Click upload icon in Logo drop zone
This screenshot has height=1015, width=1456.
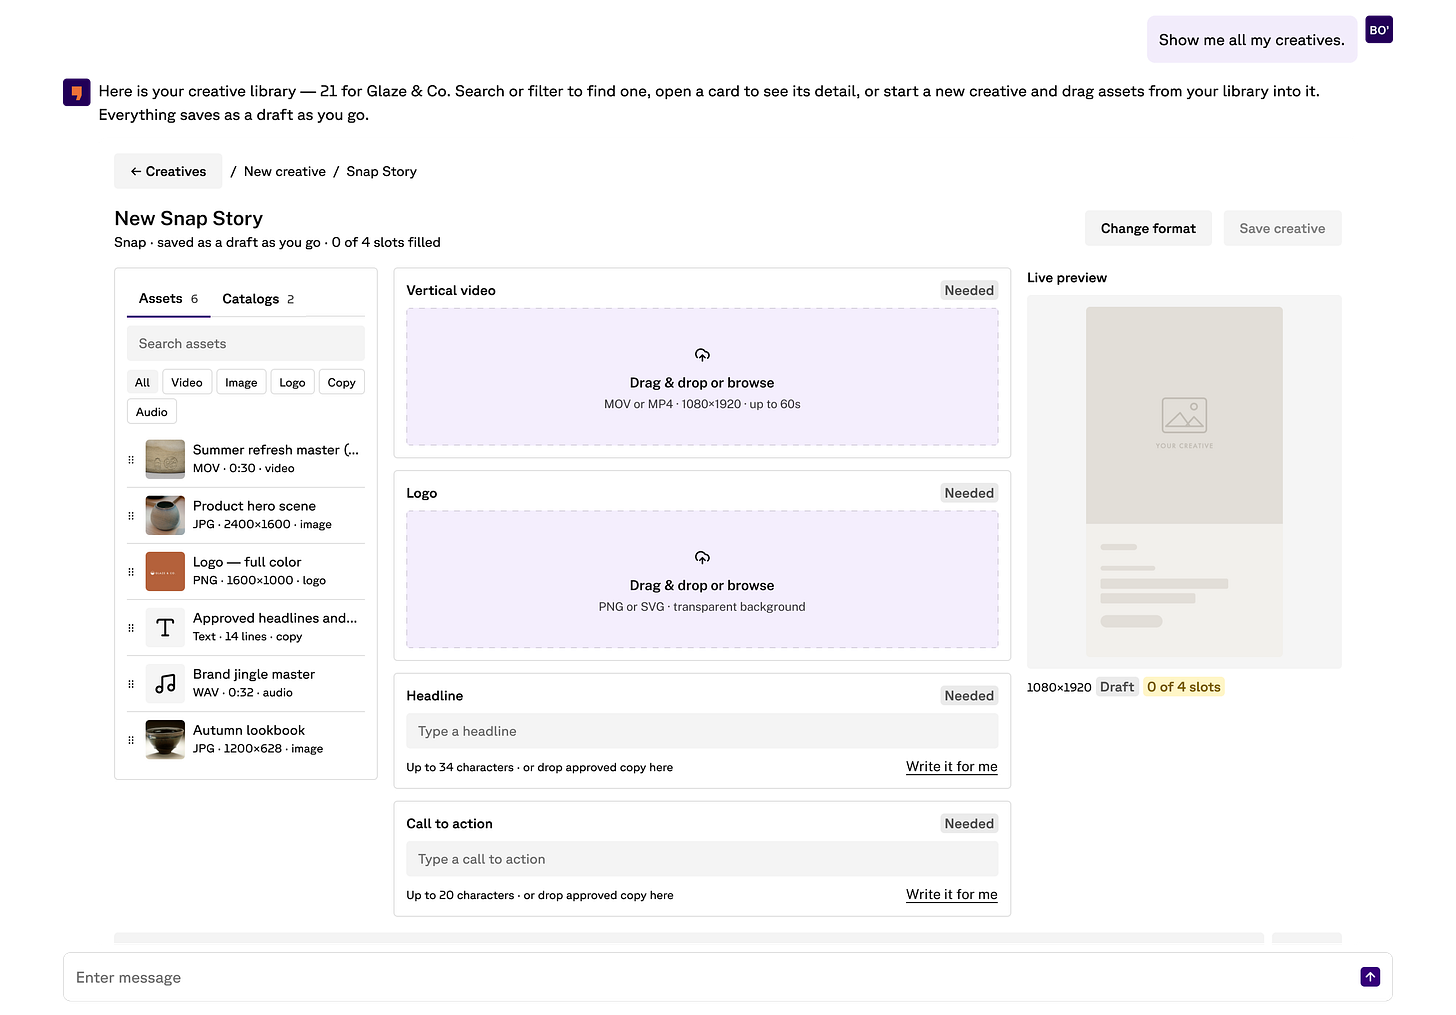pyautogui.click(x=702, y=558)
